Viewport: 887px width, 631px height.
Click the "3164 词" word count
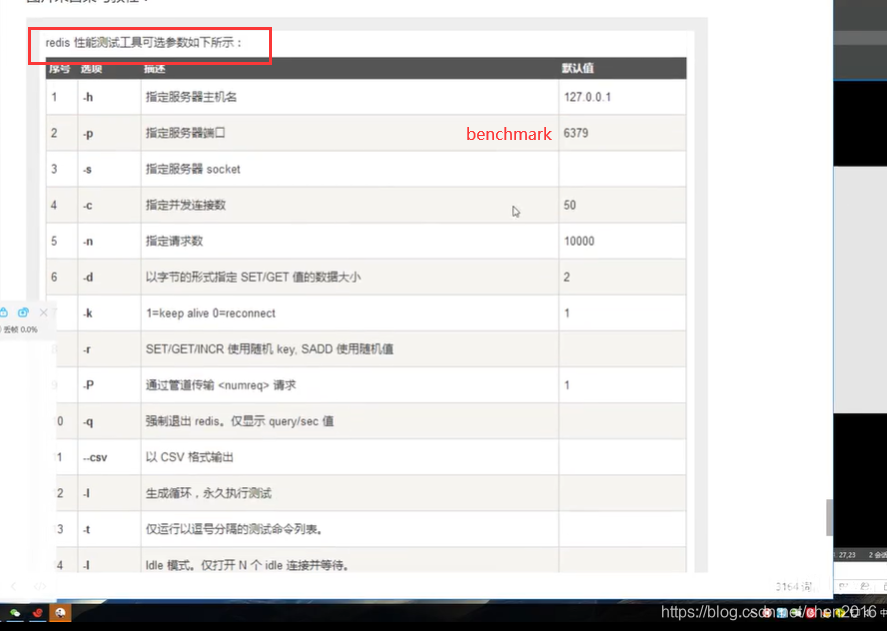tap(793, 587)
